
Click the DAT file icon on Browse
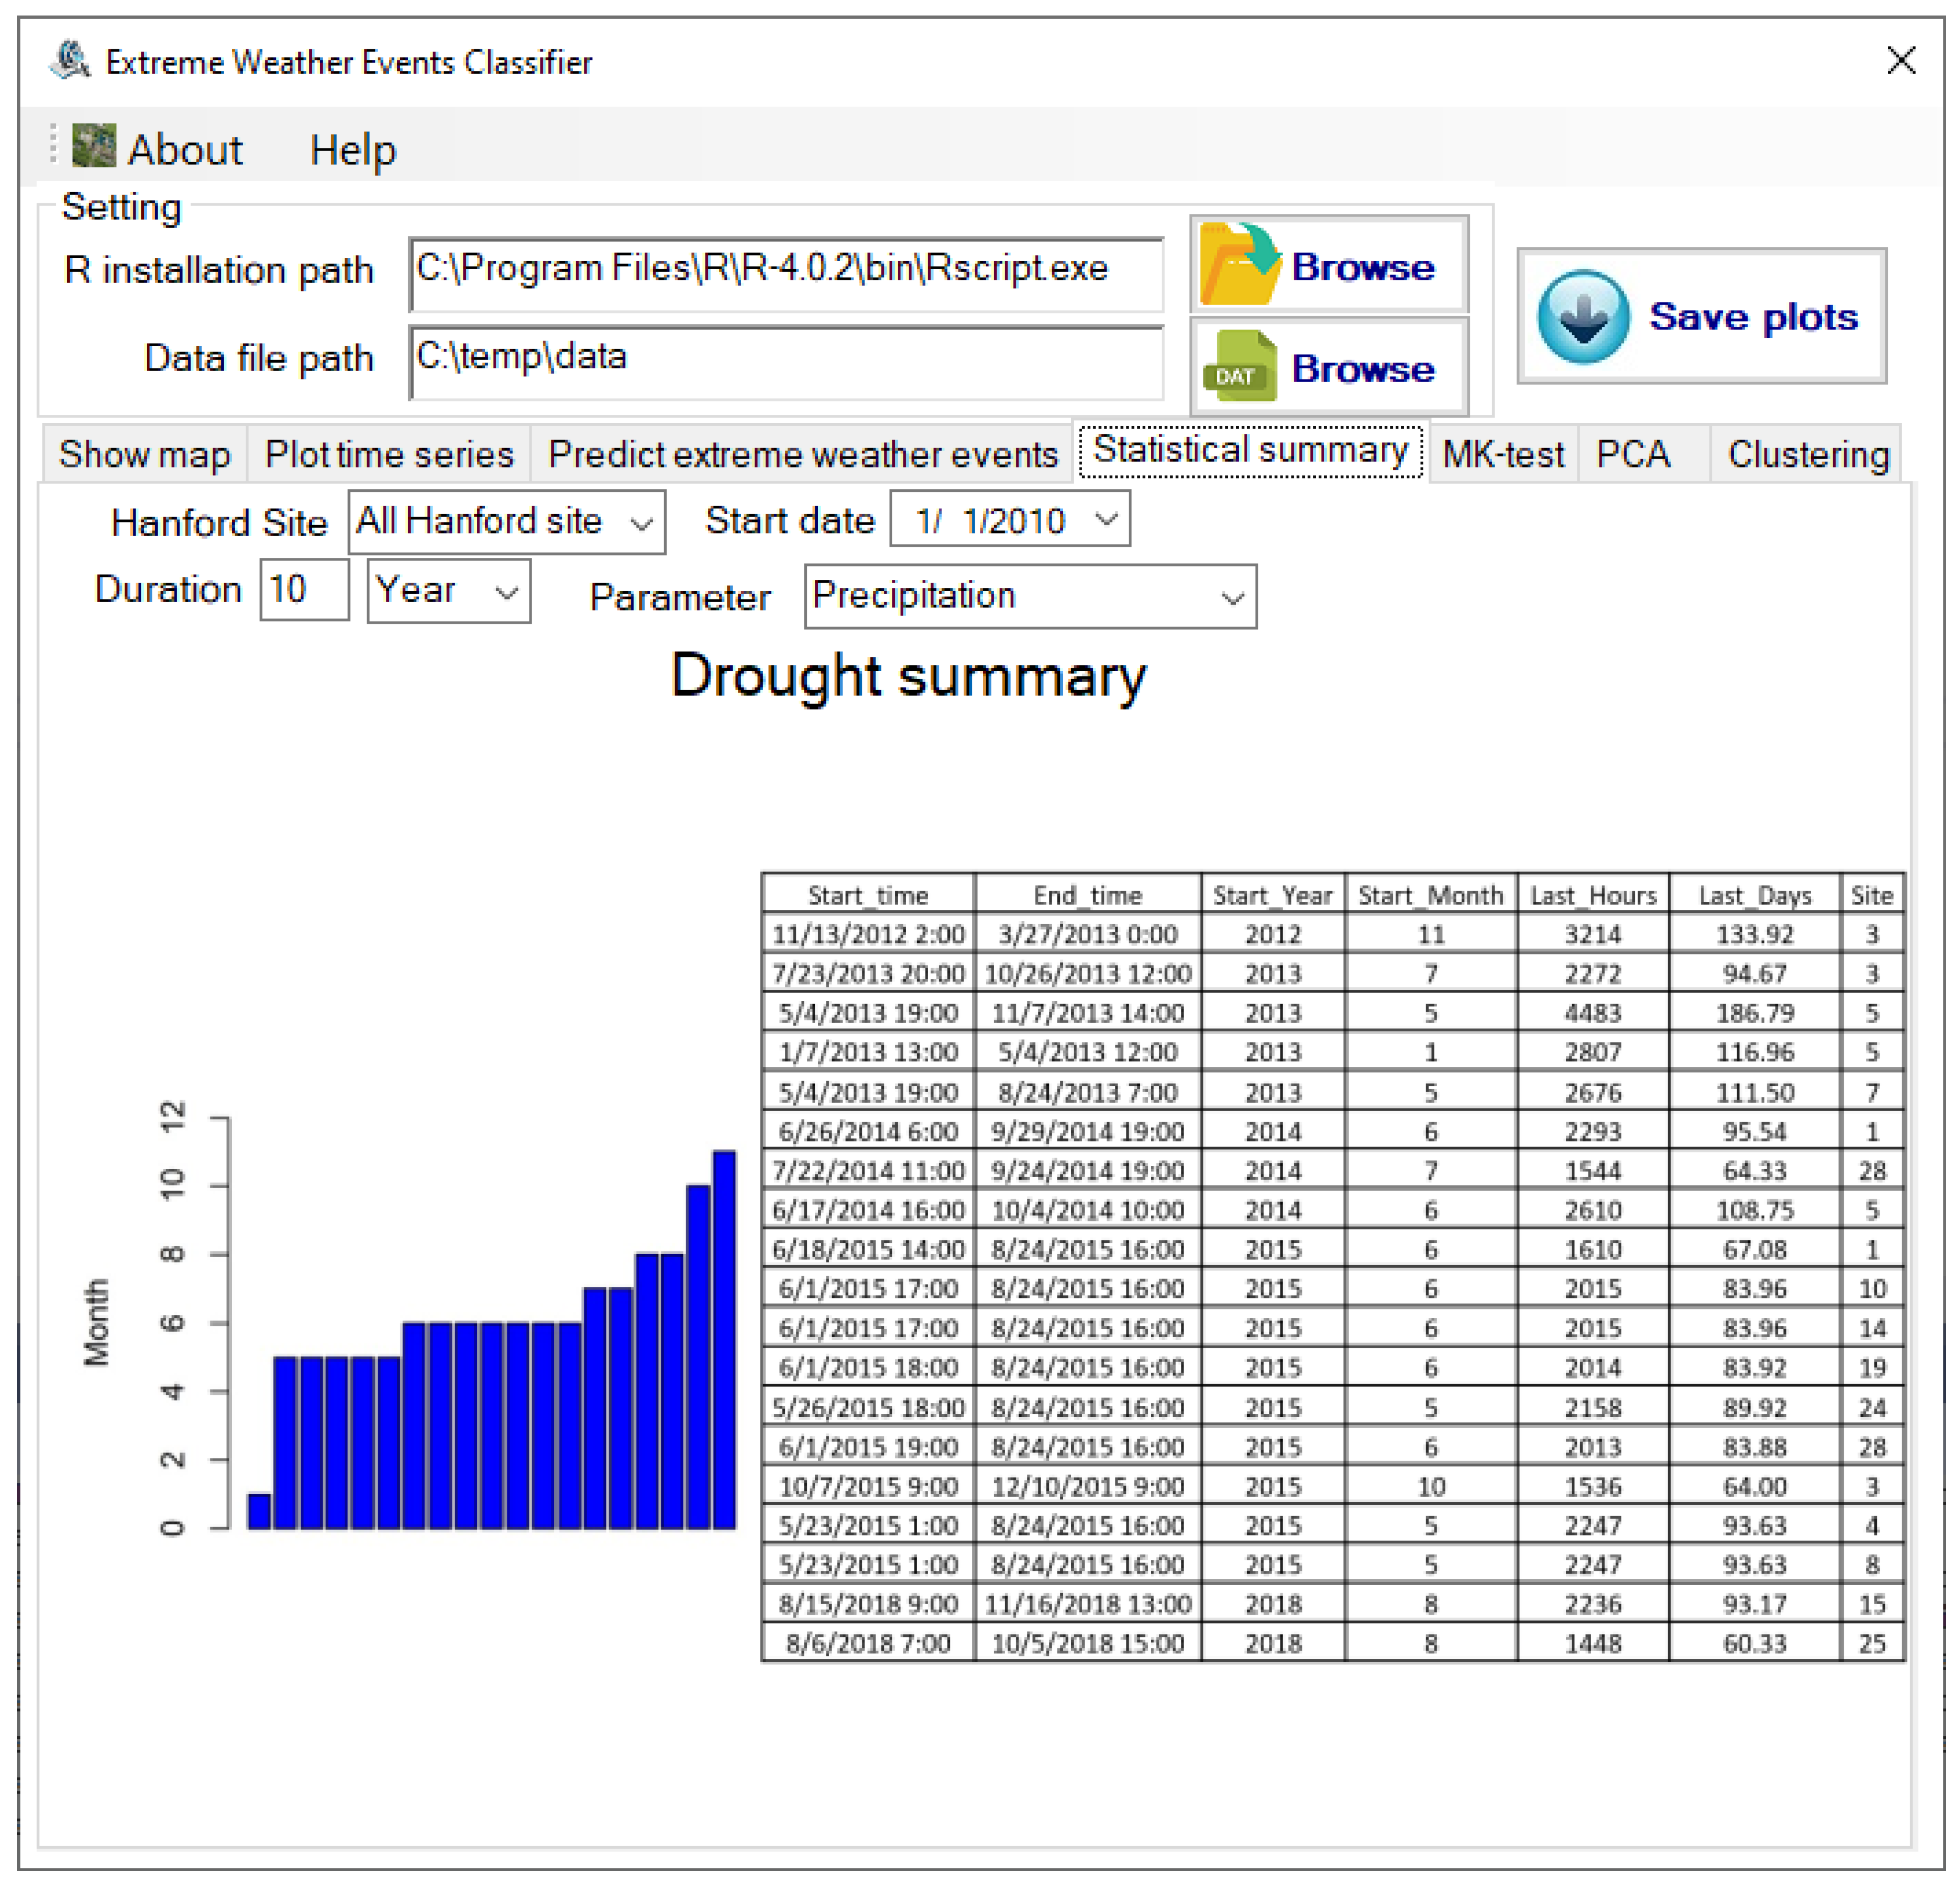[1240, 367]
